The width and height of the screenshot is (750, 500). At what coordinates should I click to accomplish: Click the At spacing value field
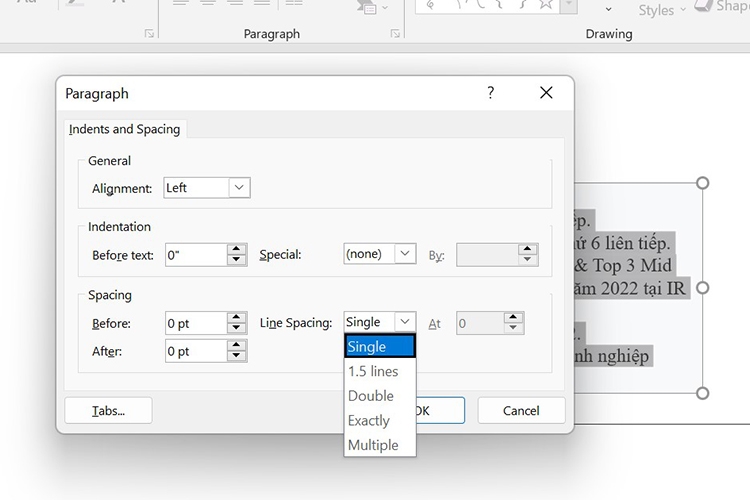[x=480, y=323]
